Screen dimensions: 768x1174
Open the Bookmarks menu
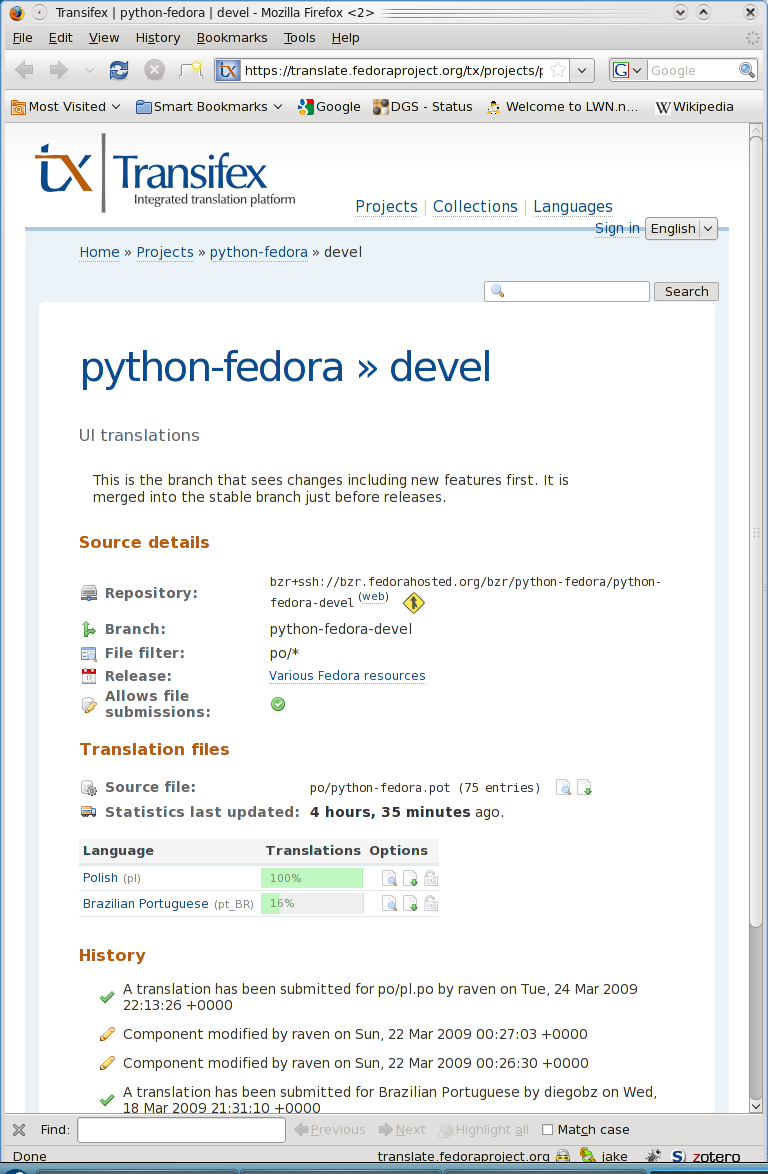coord(232,38)
